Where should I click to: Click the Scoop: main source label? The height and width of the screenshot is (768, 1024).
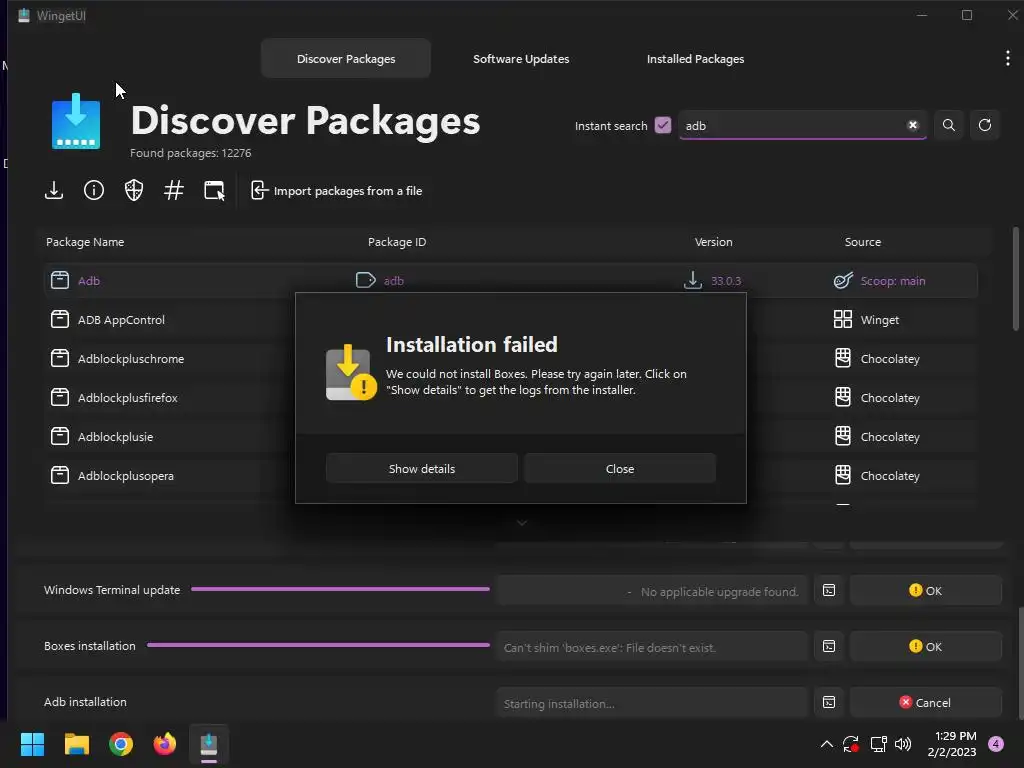893,281
